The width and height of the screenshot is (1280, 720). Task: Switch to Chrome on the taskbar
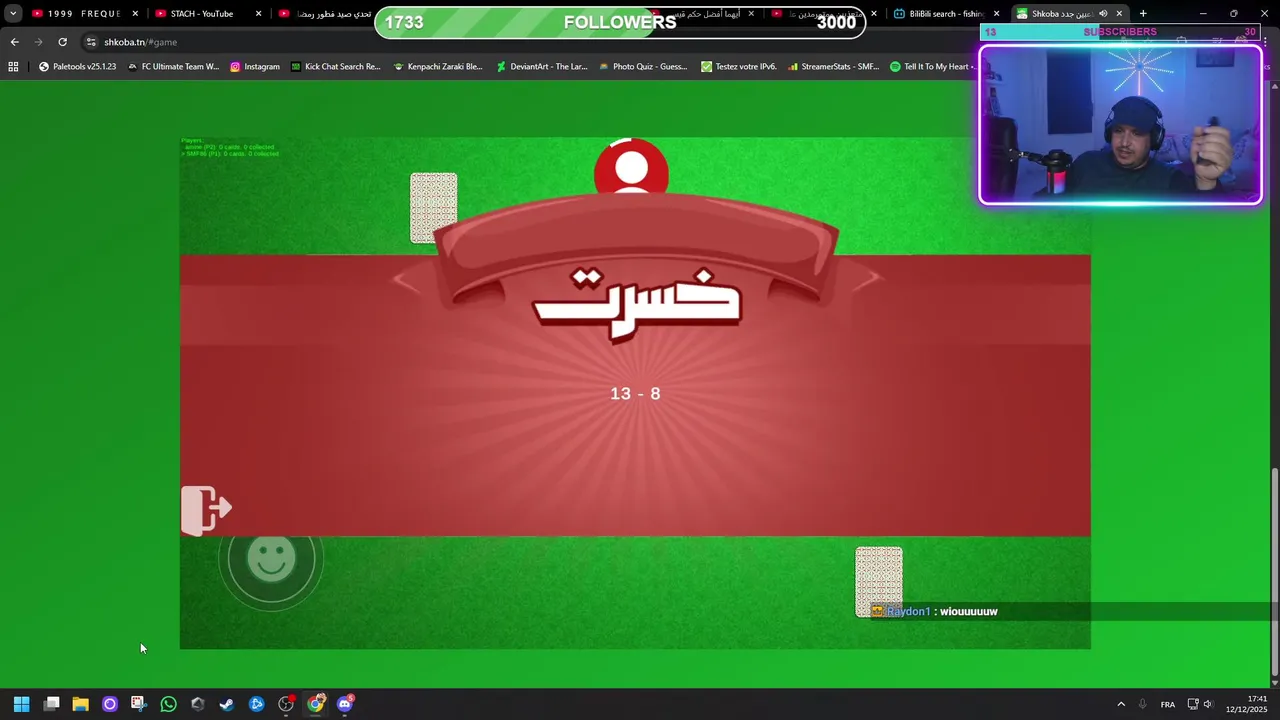[315, 704]
